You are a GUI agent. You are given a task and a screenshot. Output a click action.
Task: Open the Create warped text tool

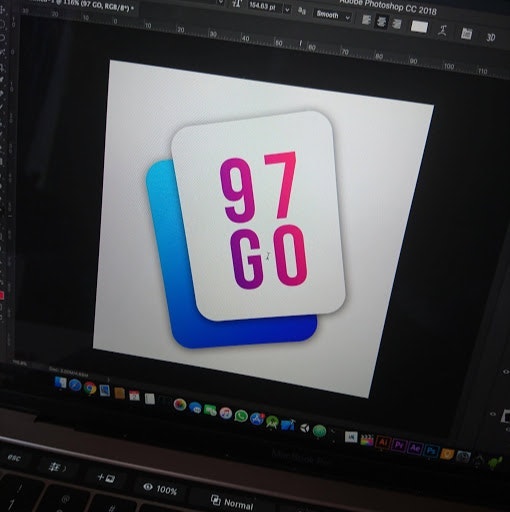point(443,31)
